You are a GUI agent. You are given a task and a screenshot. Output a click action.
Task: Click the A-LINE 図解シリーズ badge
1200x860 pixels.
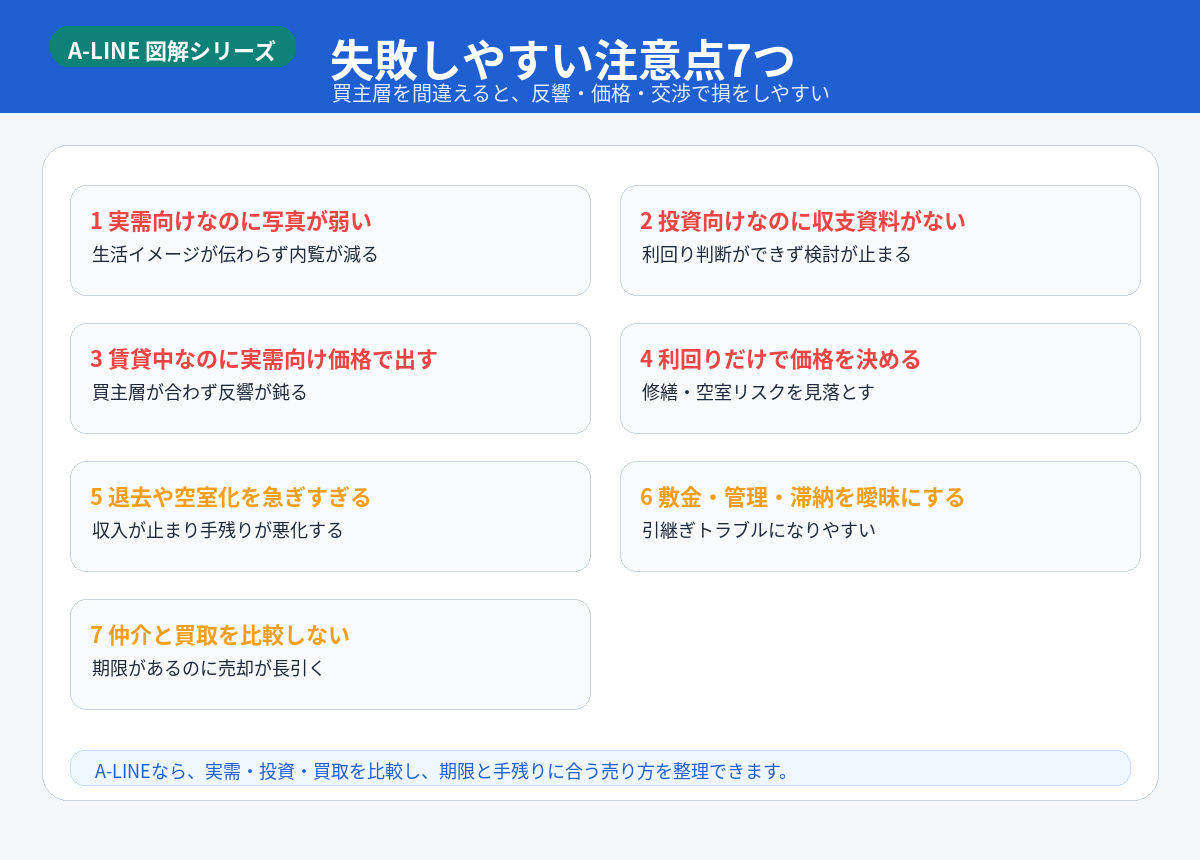173,47
